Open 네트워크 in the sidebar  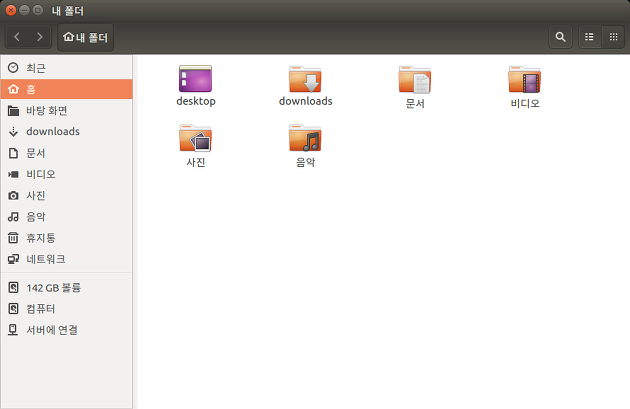point(67,259)
